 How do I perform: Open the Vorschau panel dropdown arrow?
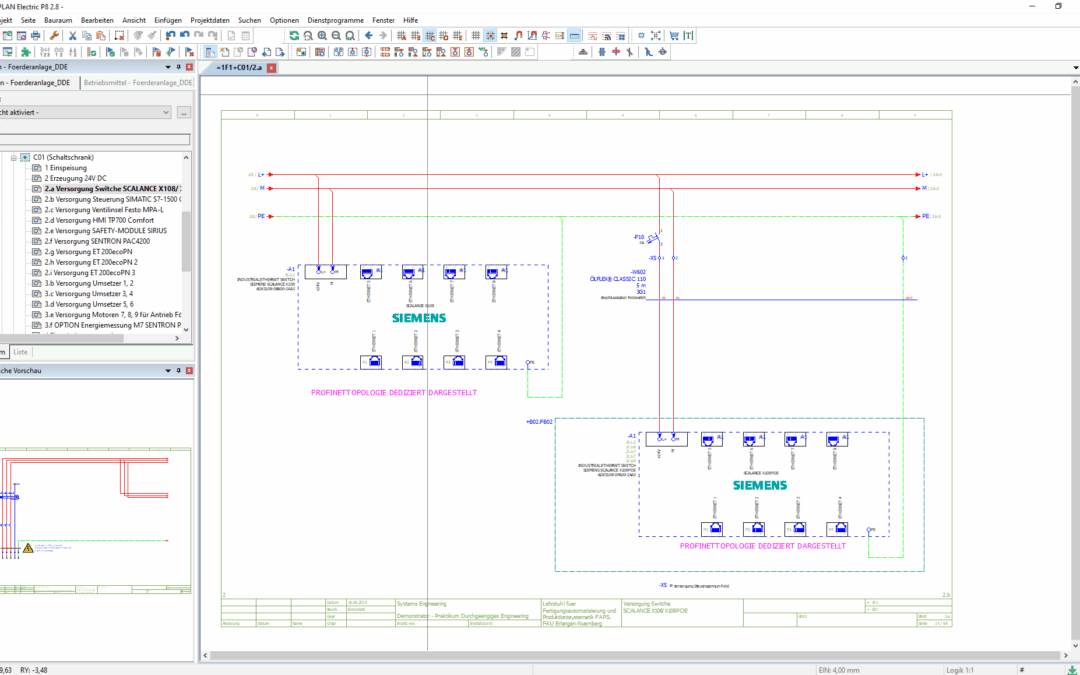[168, 371]
